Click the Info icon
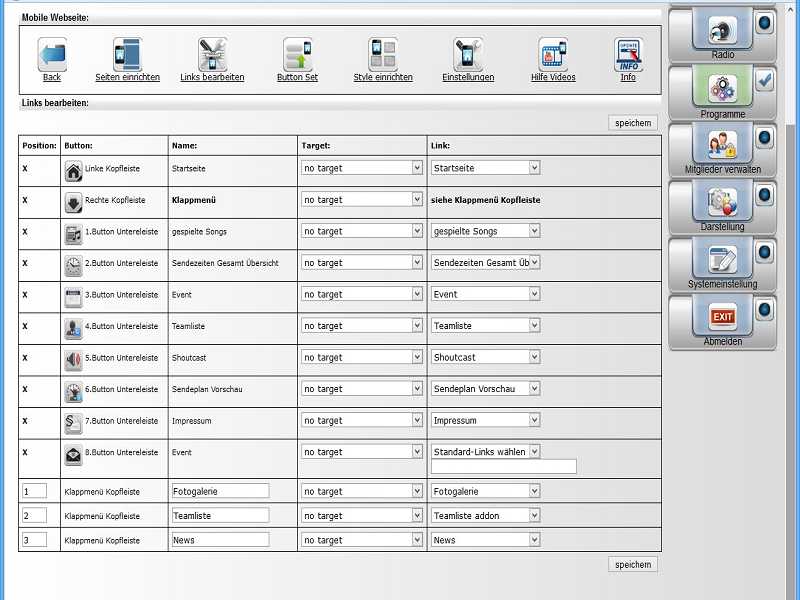Screen dimensions: 800x600 (628, 54)
